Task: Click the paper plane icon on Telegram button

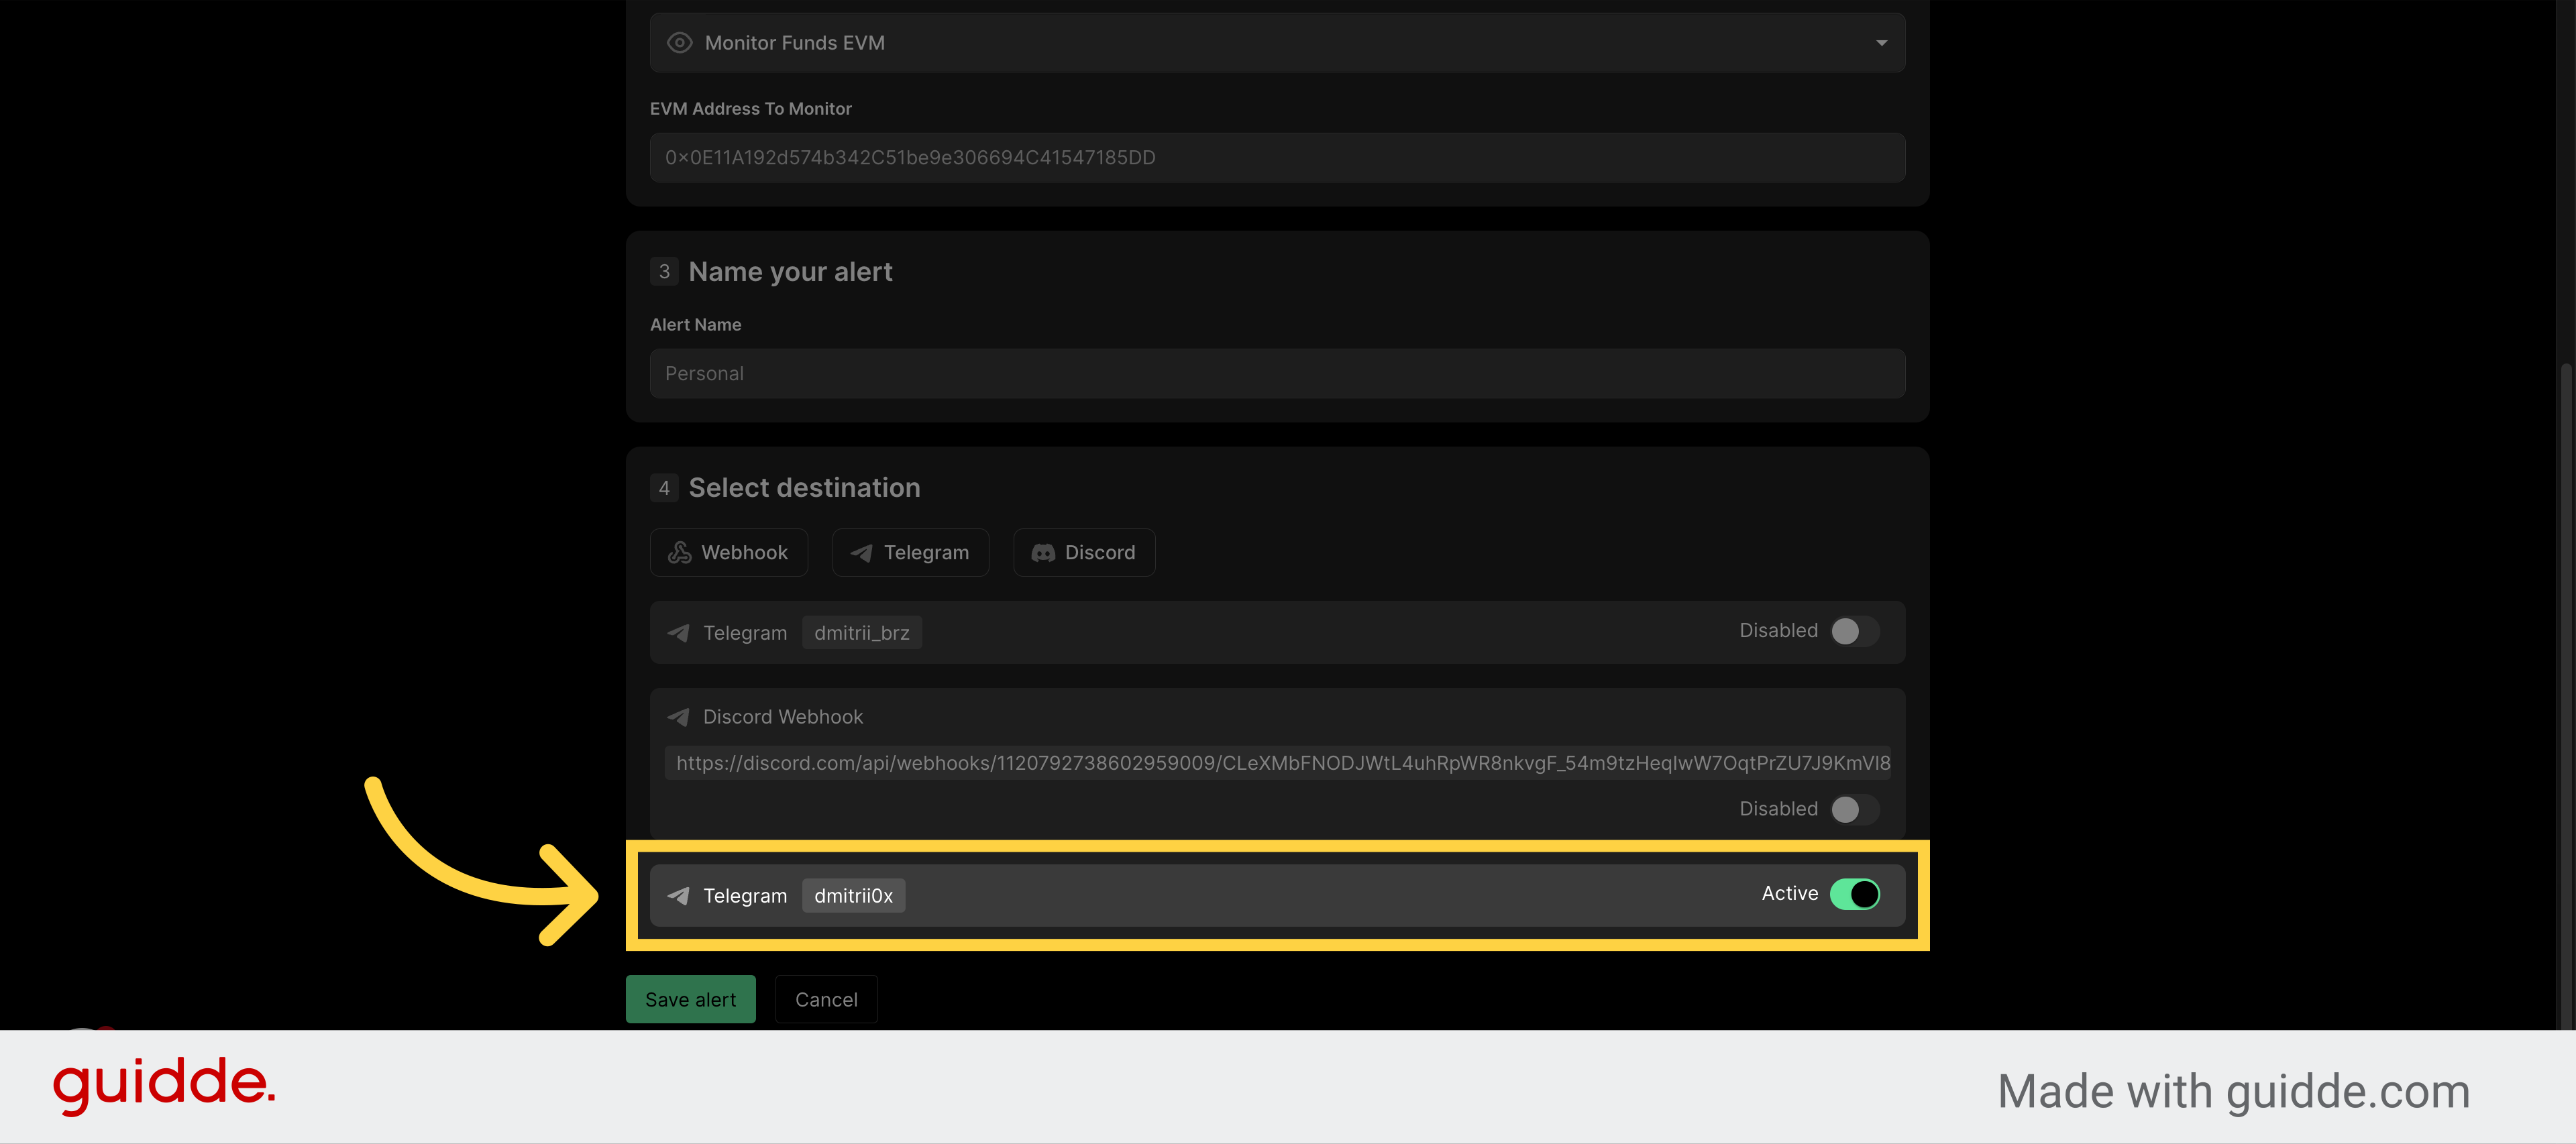Action: [861, 553]
